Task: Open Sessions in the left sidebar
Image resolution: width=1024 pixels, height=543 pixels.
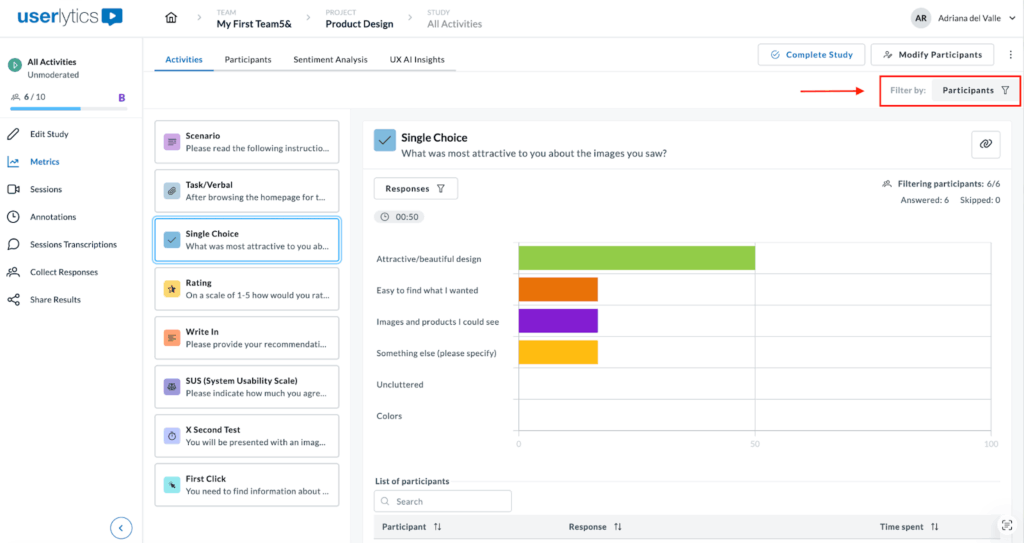Action: (45, 189)
